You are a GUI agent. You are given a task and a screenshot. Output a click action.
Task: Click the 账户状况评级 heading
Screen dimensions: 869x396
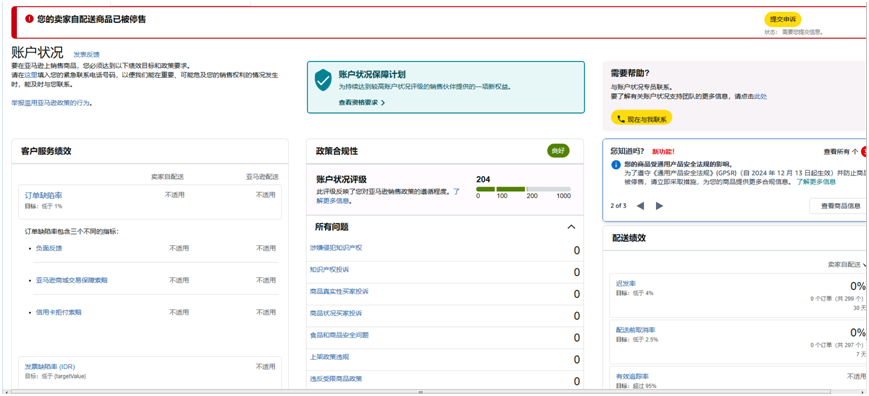coord(341,179)
